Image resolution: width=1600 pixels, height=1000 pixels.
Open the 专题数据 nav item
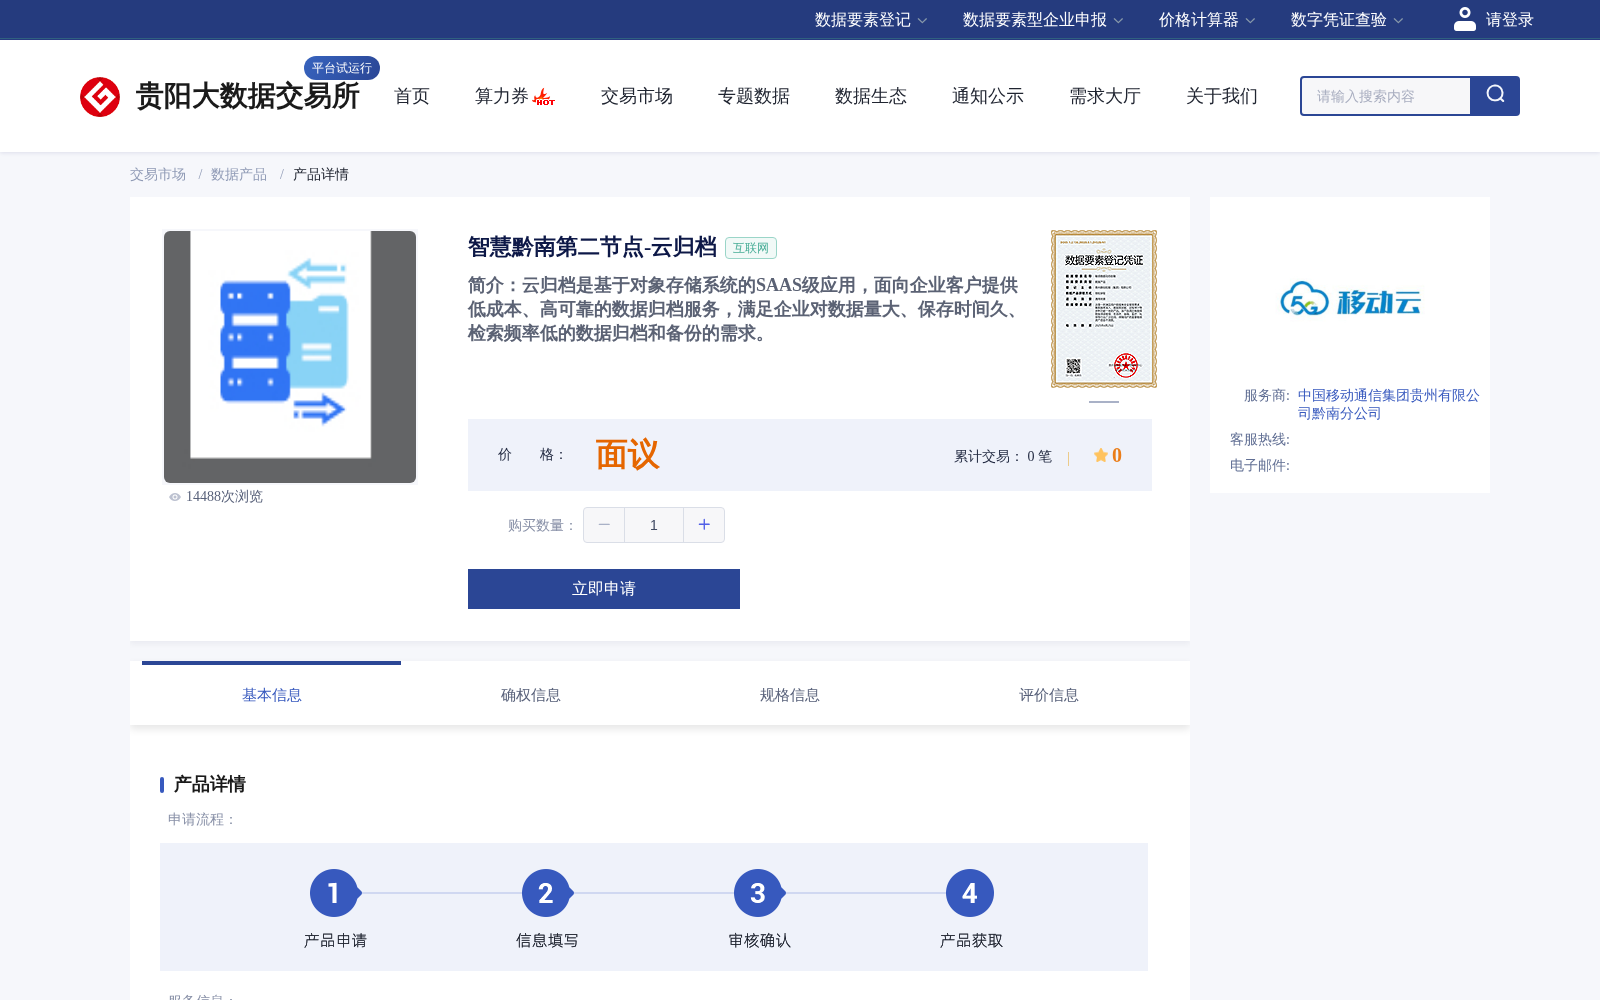click(754, 96)
